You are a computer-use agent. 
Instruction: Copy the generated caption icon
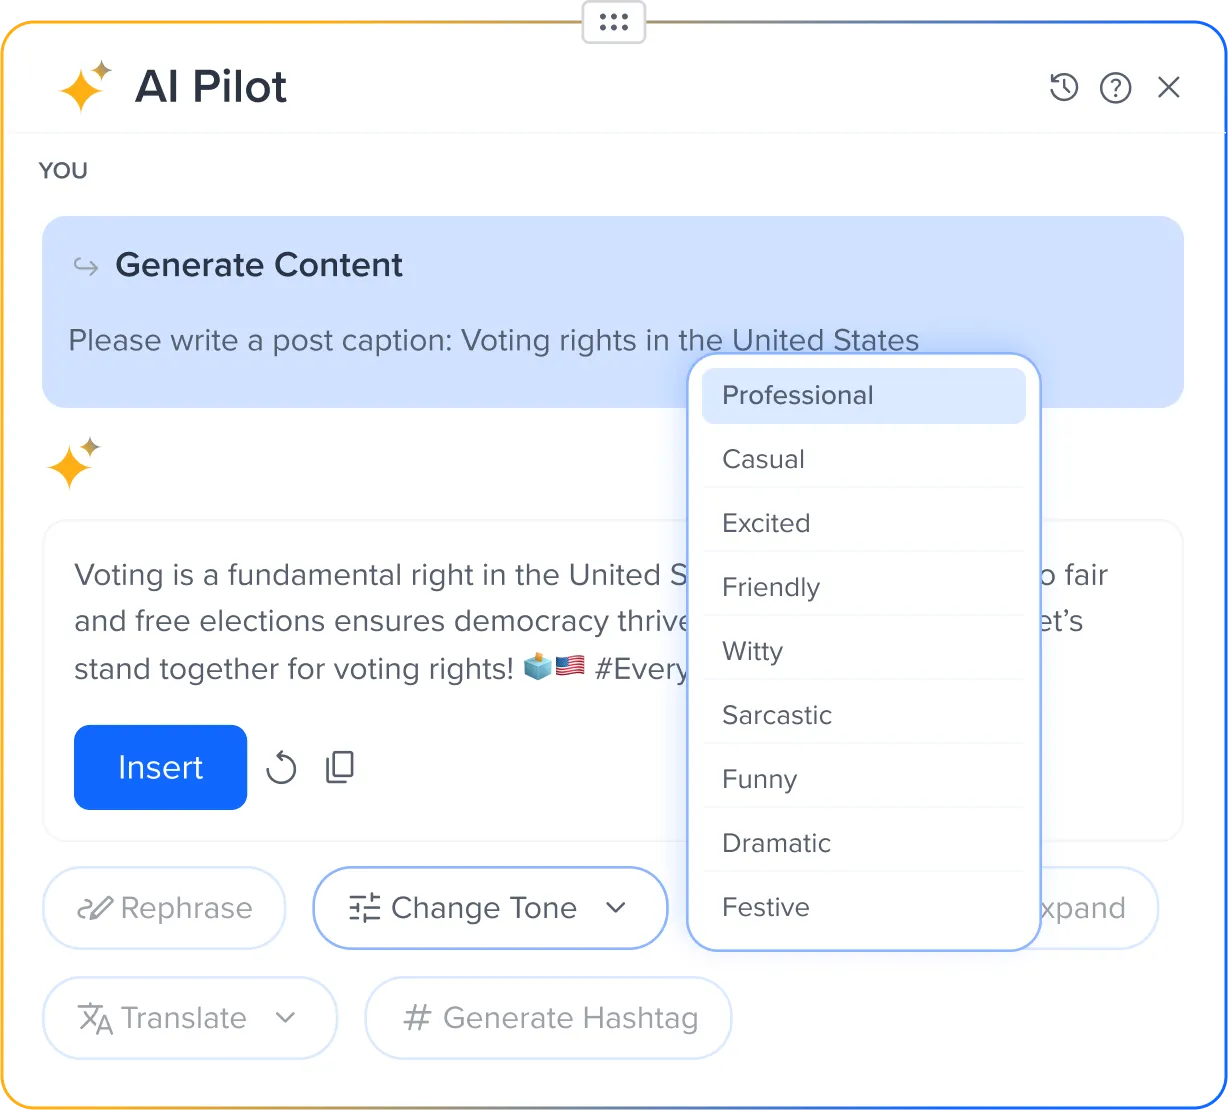pyautogui.click(x=340, y=767)
